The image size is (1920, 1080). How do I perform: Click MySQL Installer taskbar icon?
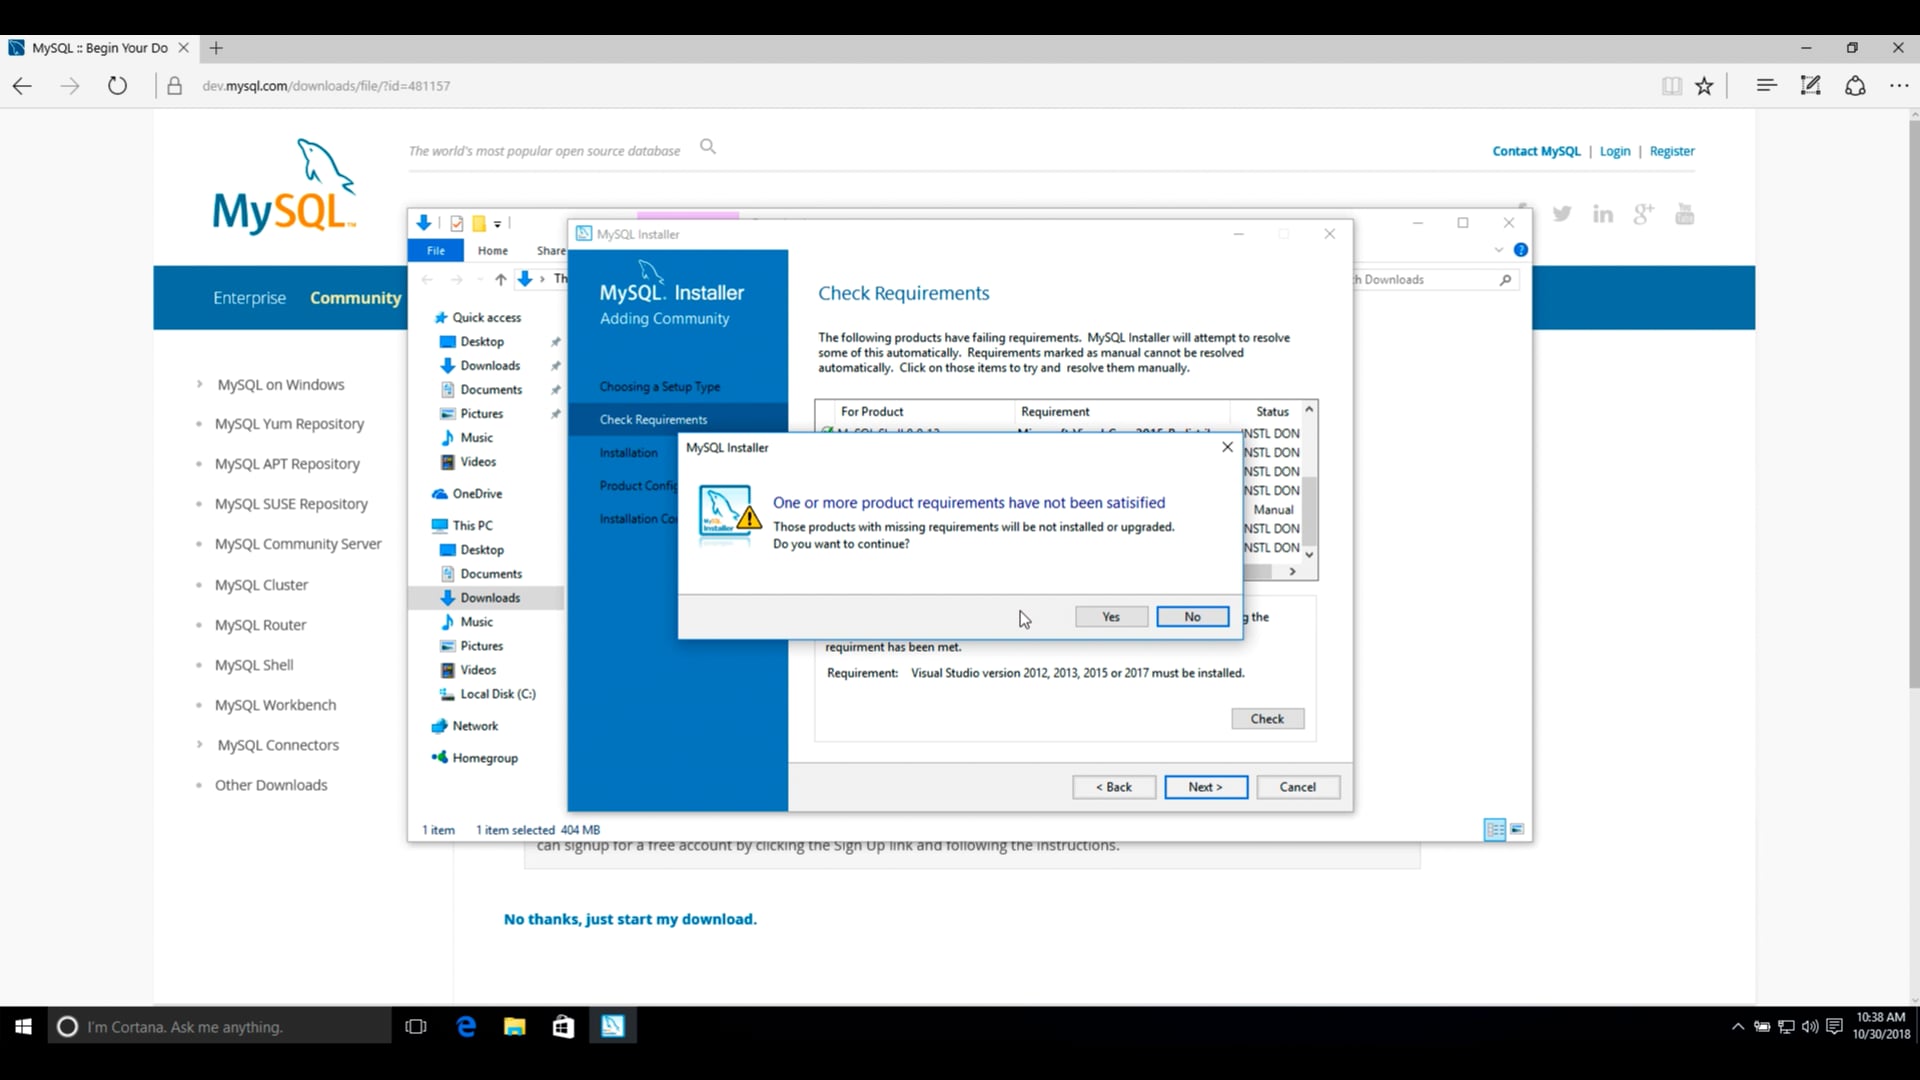(612, 1027)
